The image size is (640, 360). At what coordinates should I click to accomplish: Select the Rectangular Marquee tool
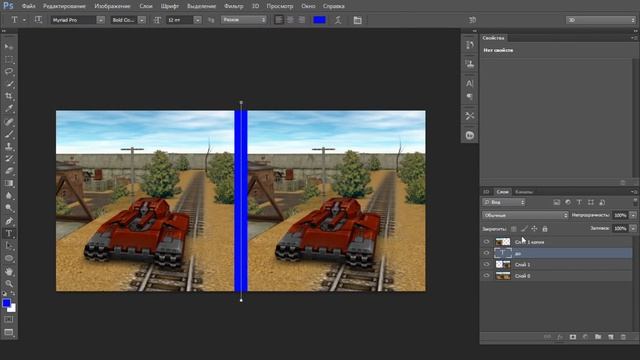(x=9, y=60)
